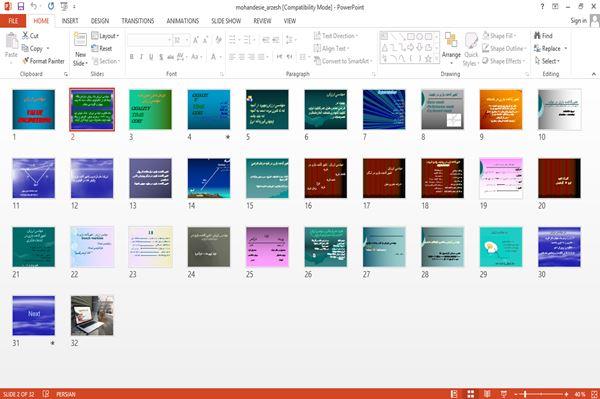Click the Save icon in quick access toolbar
This screenshot has height=399, width=600.
point(21,6)
